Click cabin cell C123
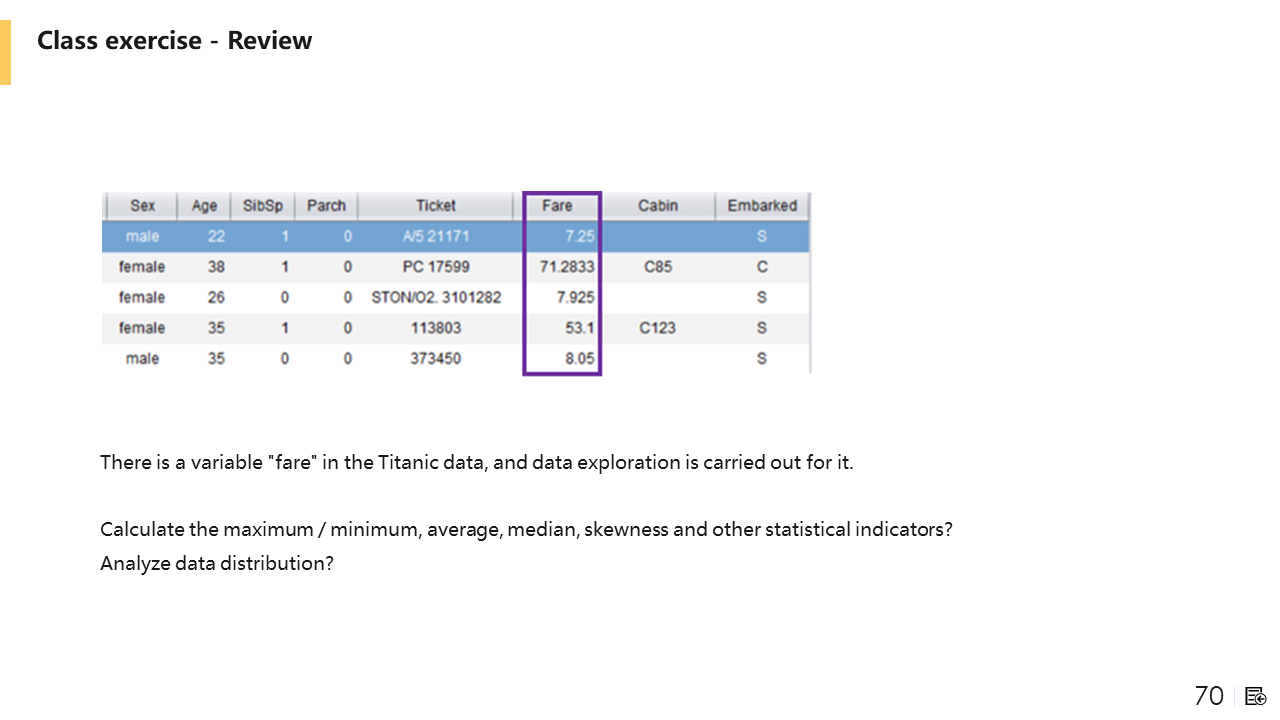1280x720 pixels. pos(657,328)
